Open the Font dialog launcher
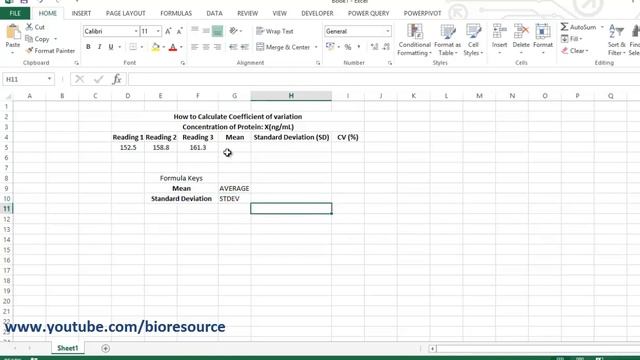640x360 pixels. (183, 63)
